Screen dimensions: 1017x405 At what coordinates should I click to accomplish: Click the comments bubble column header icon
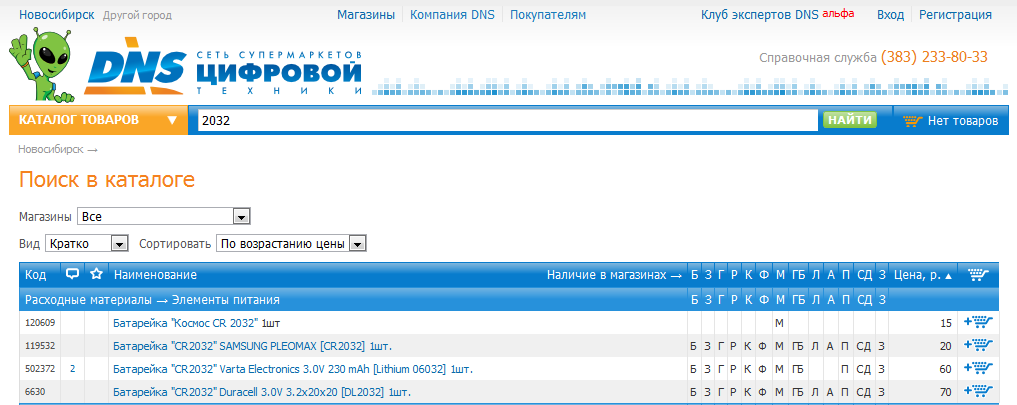click(73, 275)
